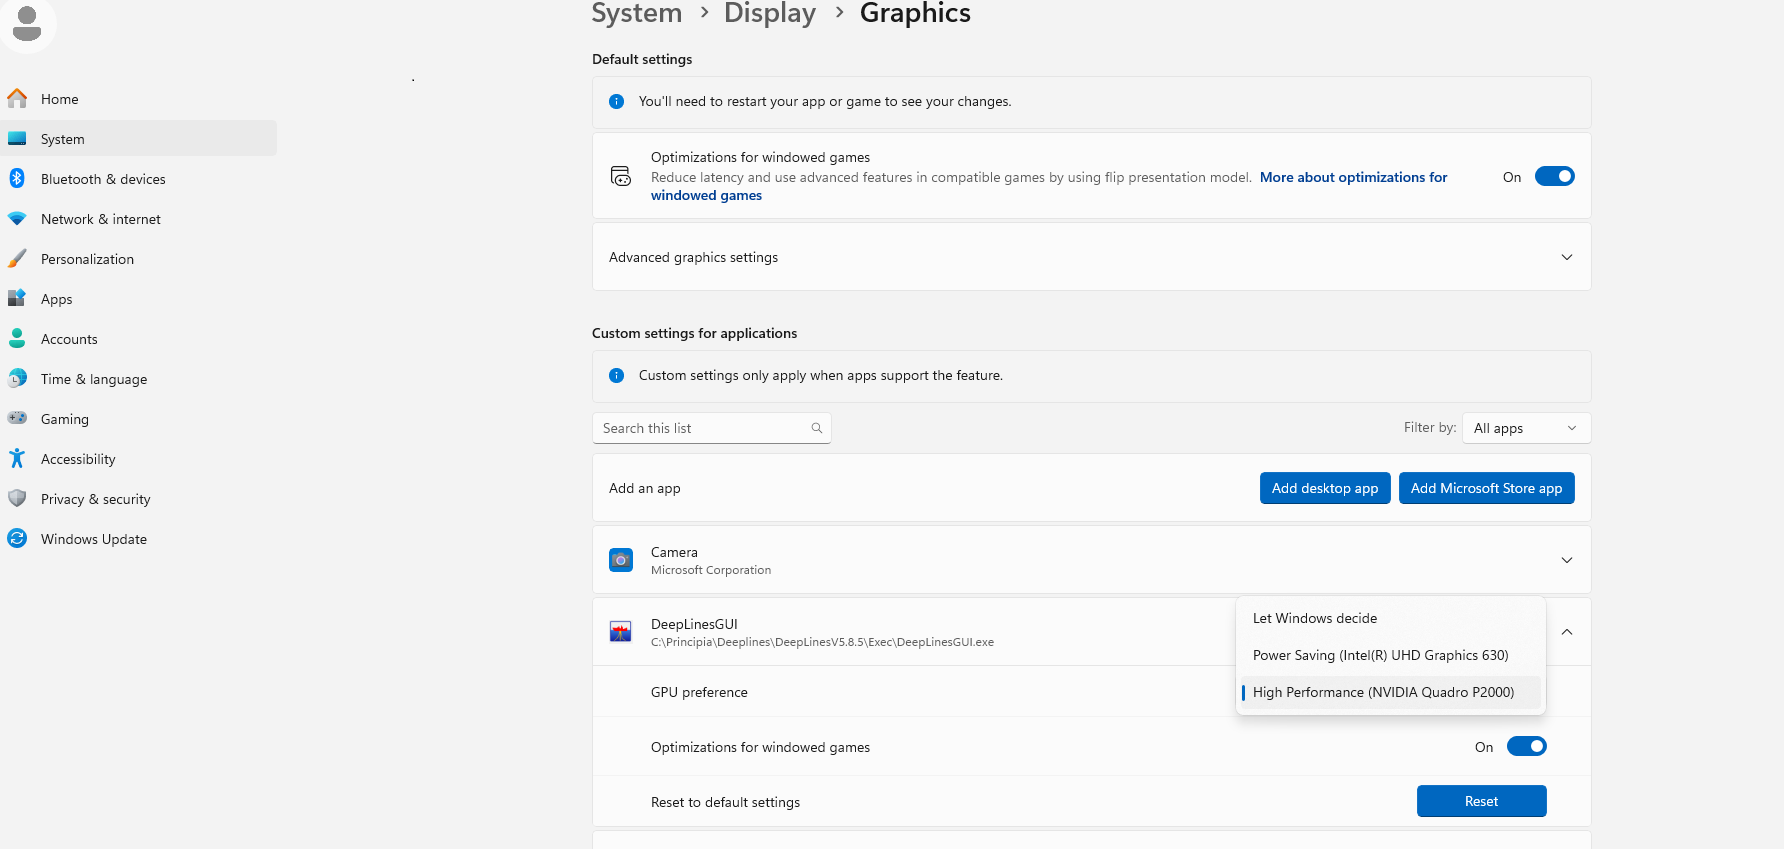Image resolution: width=1784 pixels, height=849 pixels.
Task: Toggle default Optimizations for windowed games switch
Action: [1554, 177]
